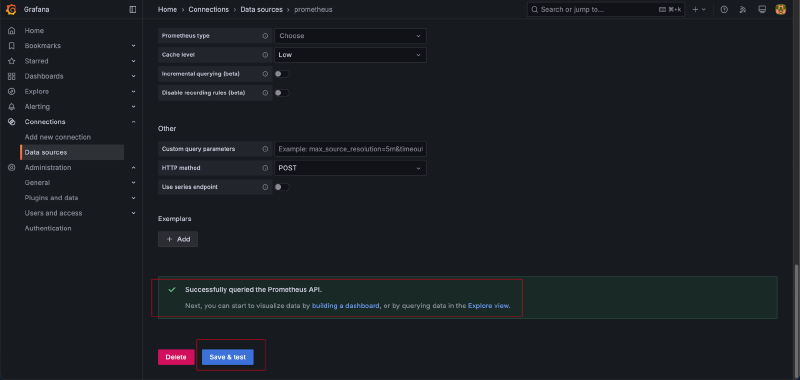Click Data sources in the breadcrumb

pos(261,9)
